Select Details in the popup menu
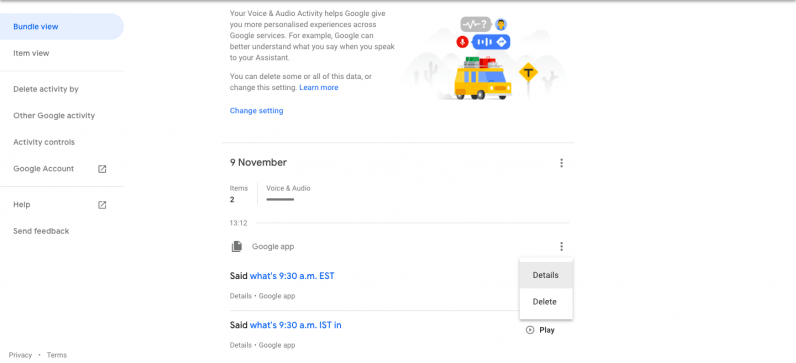Image resolution: width=796 pixels, height=363 pixels. point(546,275)
